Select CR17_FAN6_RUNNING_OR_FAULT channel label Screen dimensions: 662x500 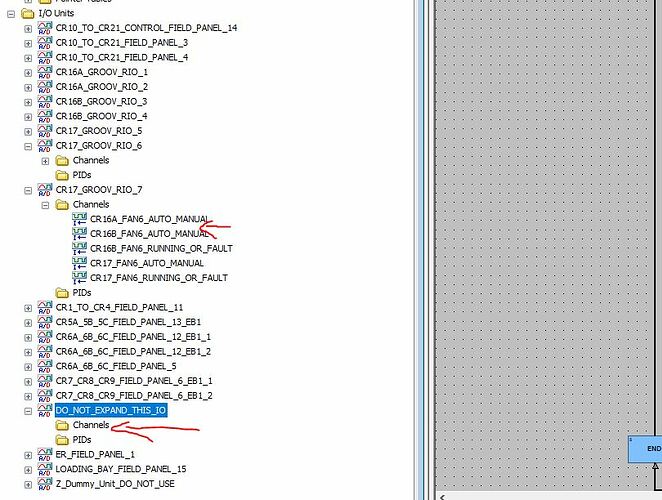coord(159,278)
